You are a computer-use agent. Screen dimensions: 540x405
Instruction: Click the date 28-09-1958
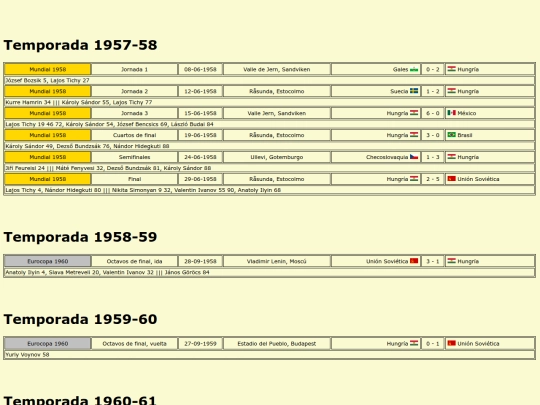point(200,261)
